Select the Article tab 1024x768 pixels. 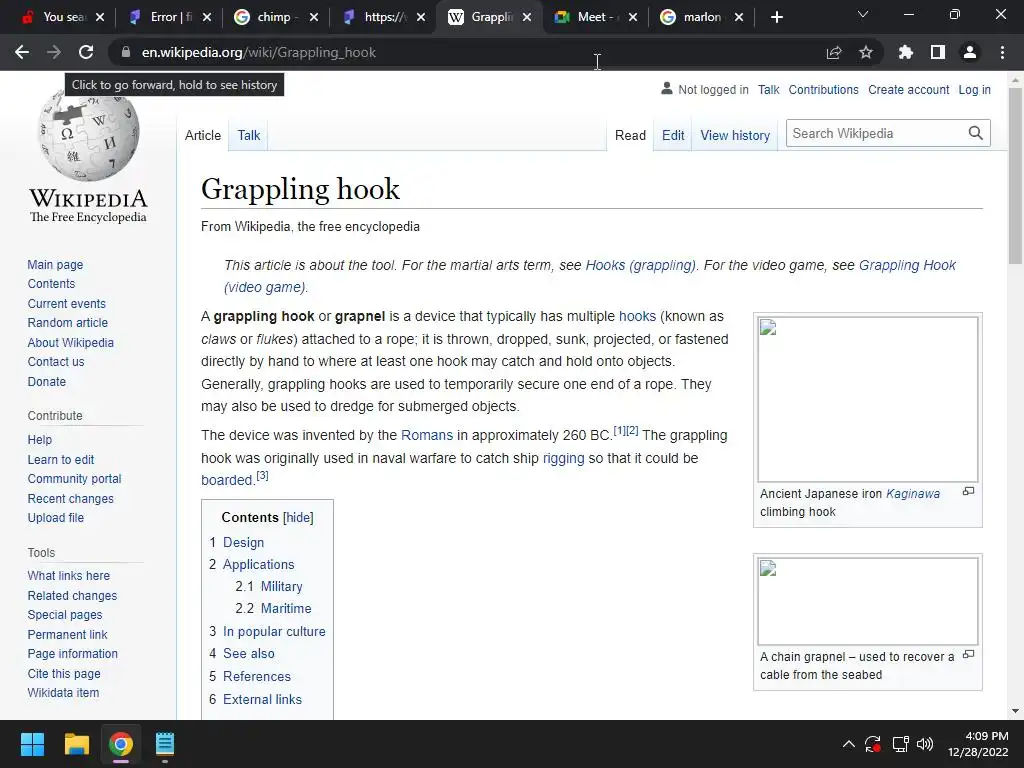[x=203, y=135]
